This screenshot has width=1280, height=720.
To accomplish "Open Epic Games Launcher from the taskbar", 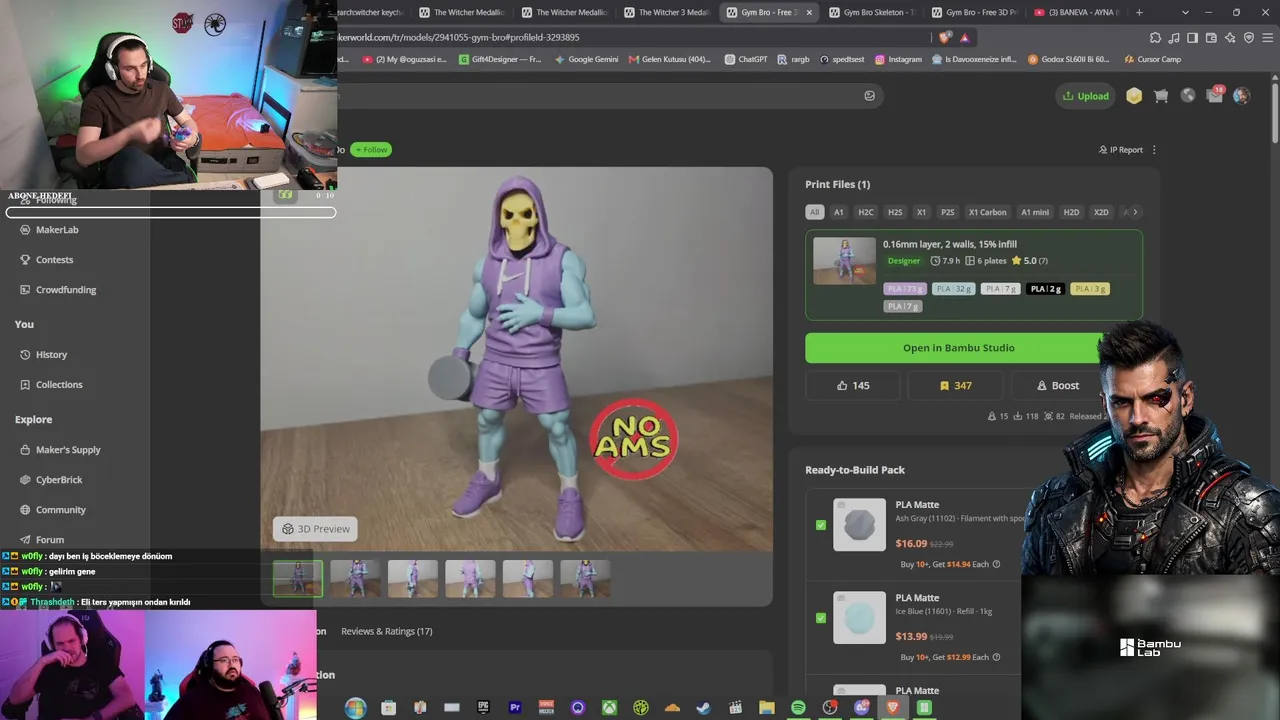I will coord(483,708).
